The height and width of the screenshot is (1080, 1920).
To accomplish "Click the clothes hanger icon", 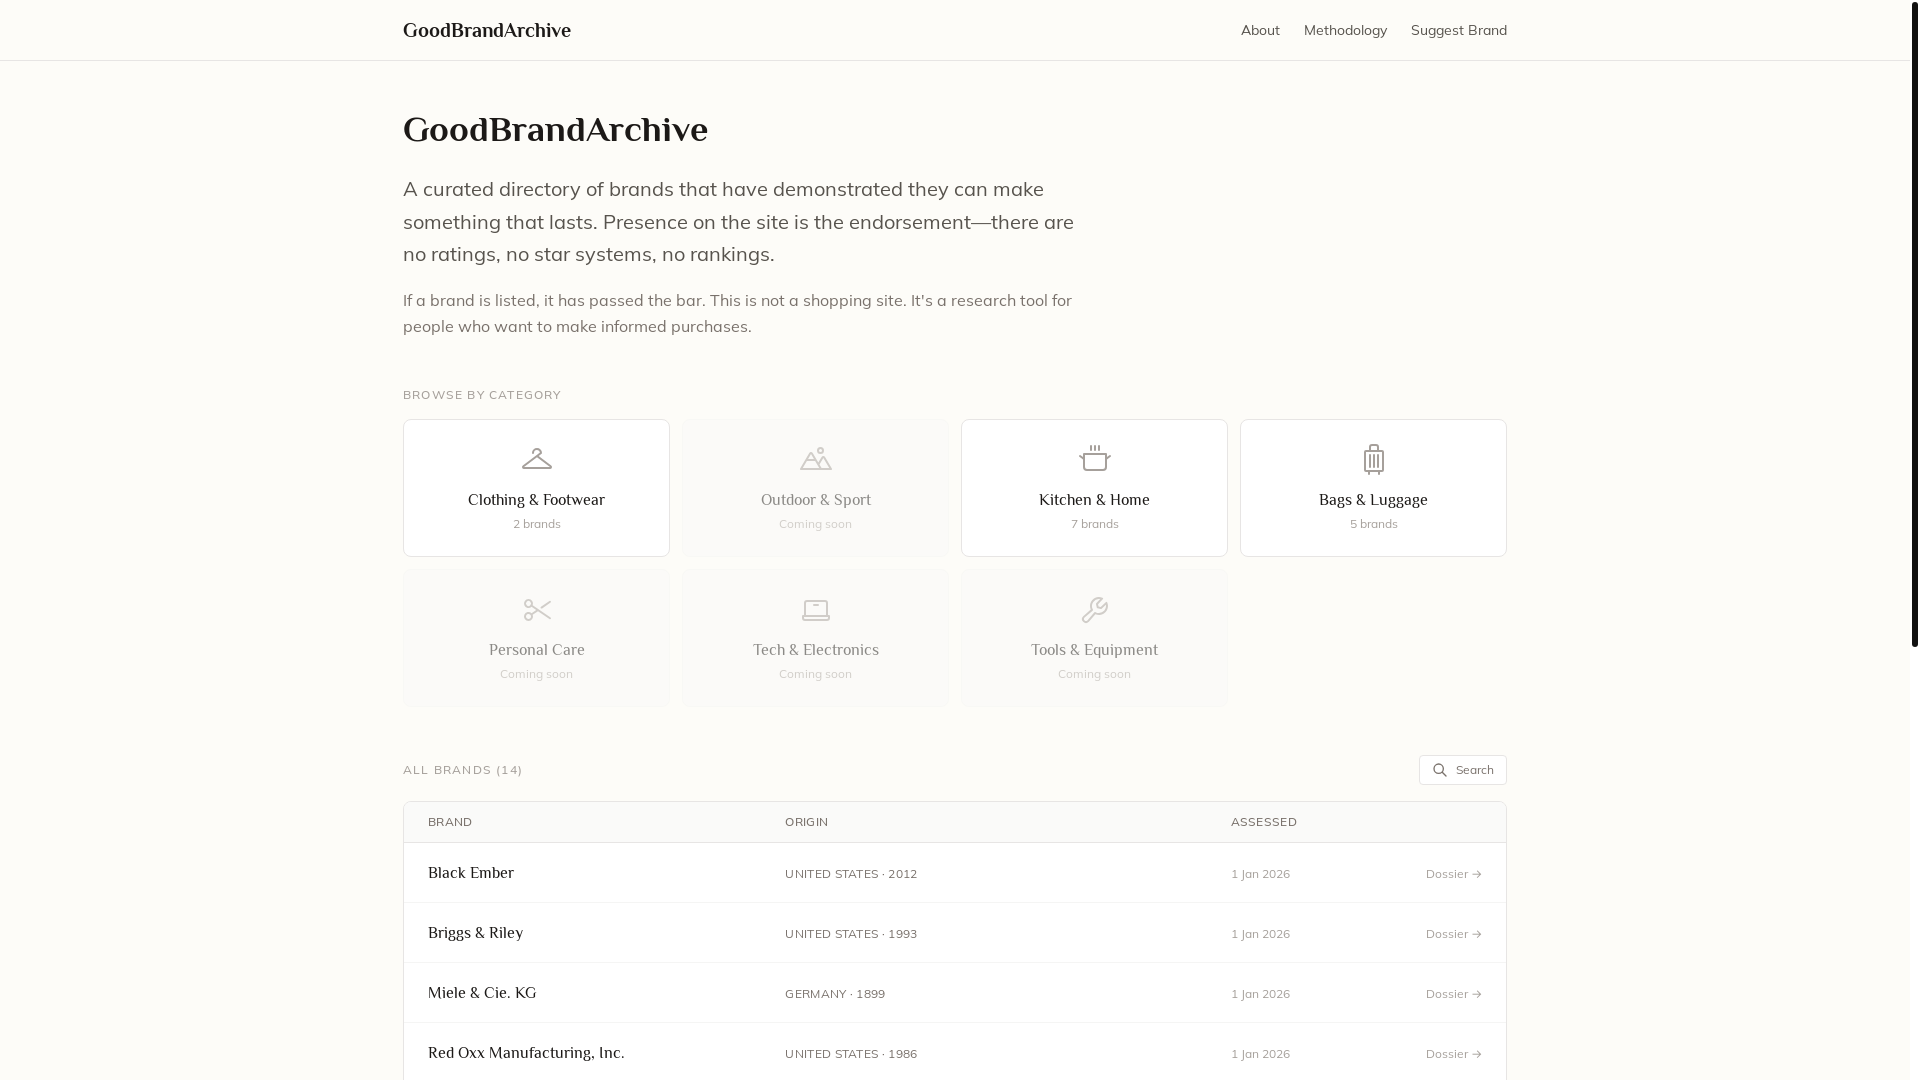I will coord(537,459).
